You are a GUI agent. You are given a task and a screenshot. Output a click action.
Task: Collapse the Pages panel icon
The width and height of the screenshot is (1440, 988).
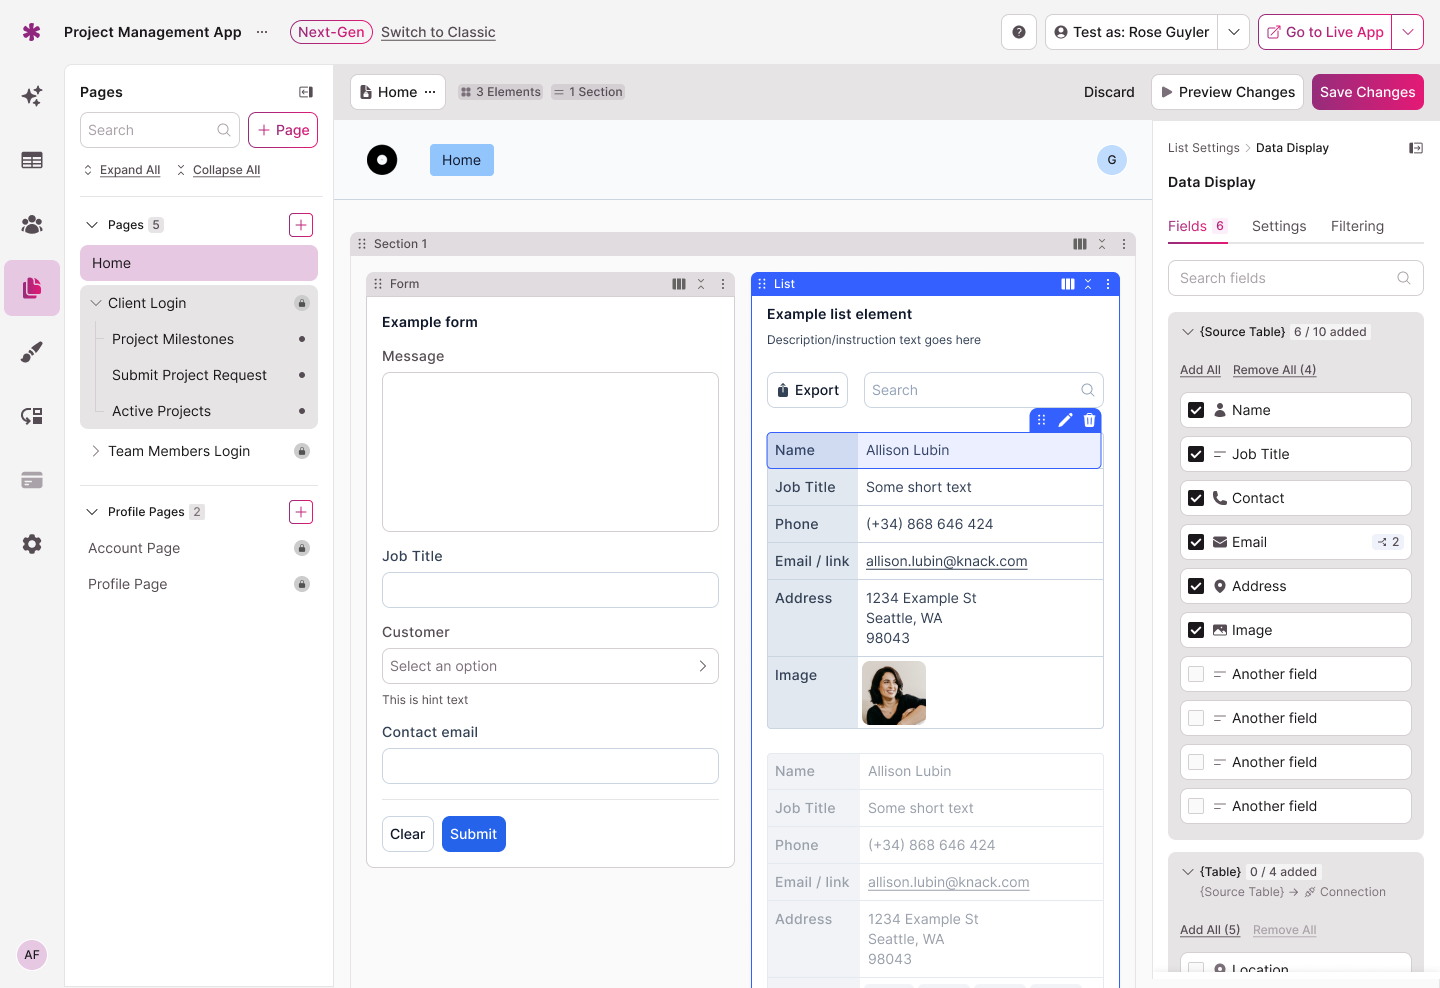pos(306,92)
